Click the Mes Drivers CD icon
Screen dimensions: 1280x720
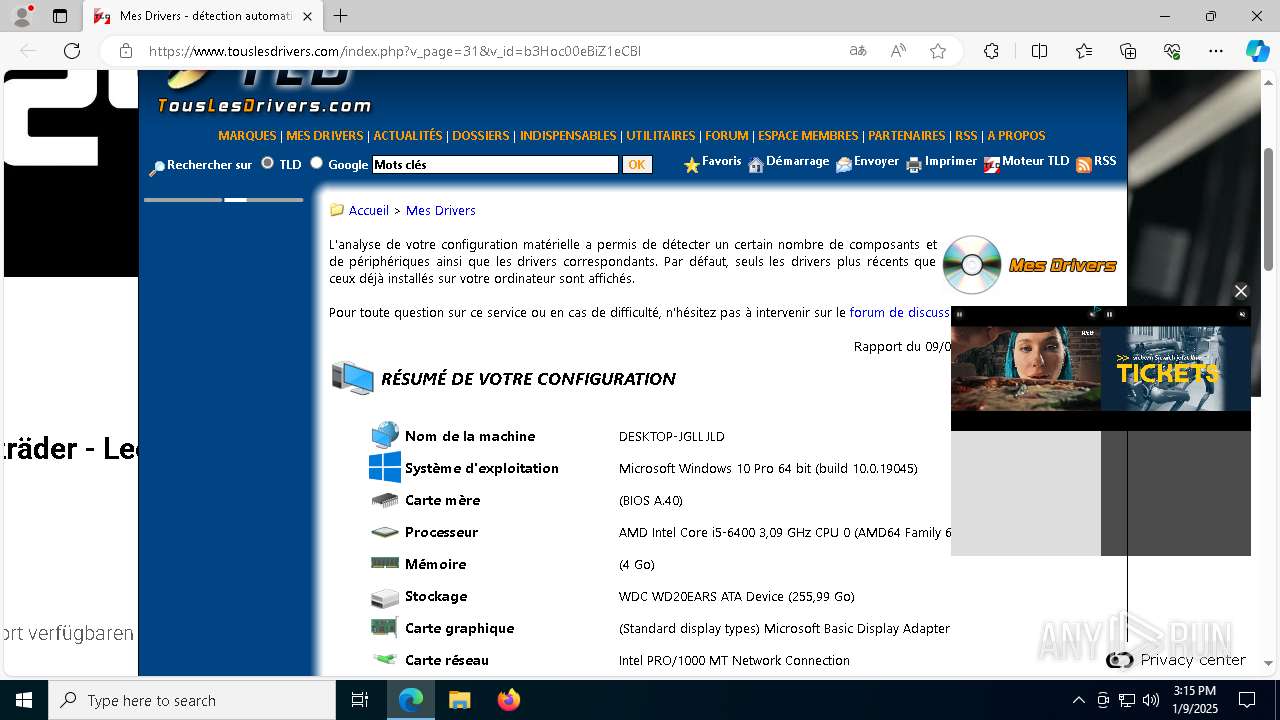(972, 265)
